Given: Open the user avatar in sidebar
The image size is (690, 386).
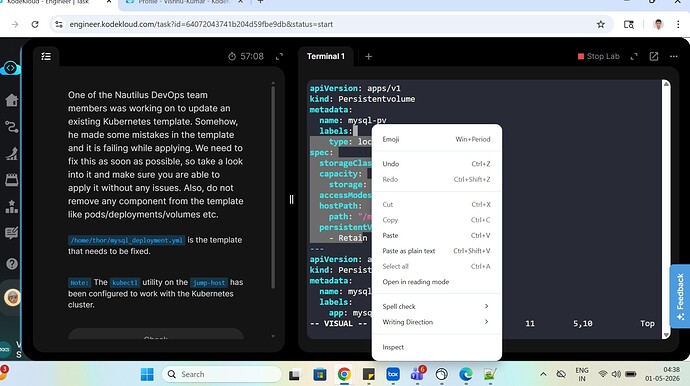Looking at the screenshot, I should click(x=12, y=297).
